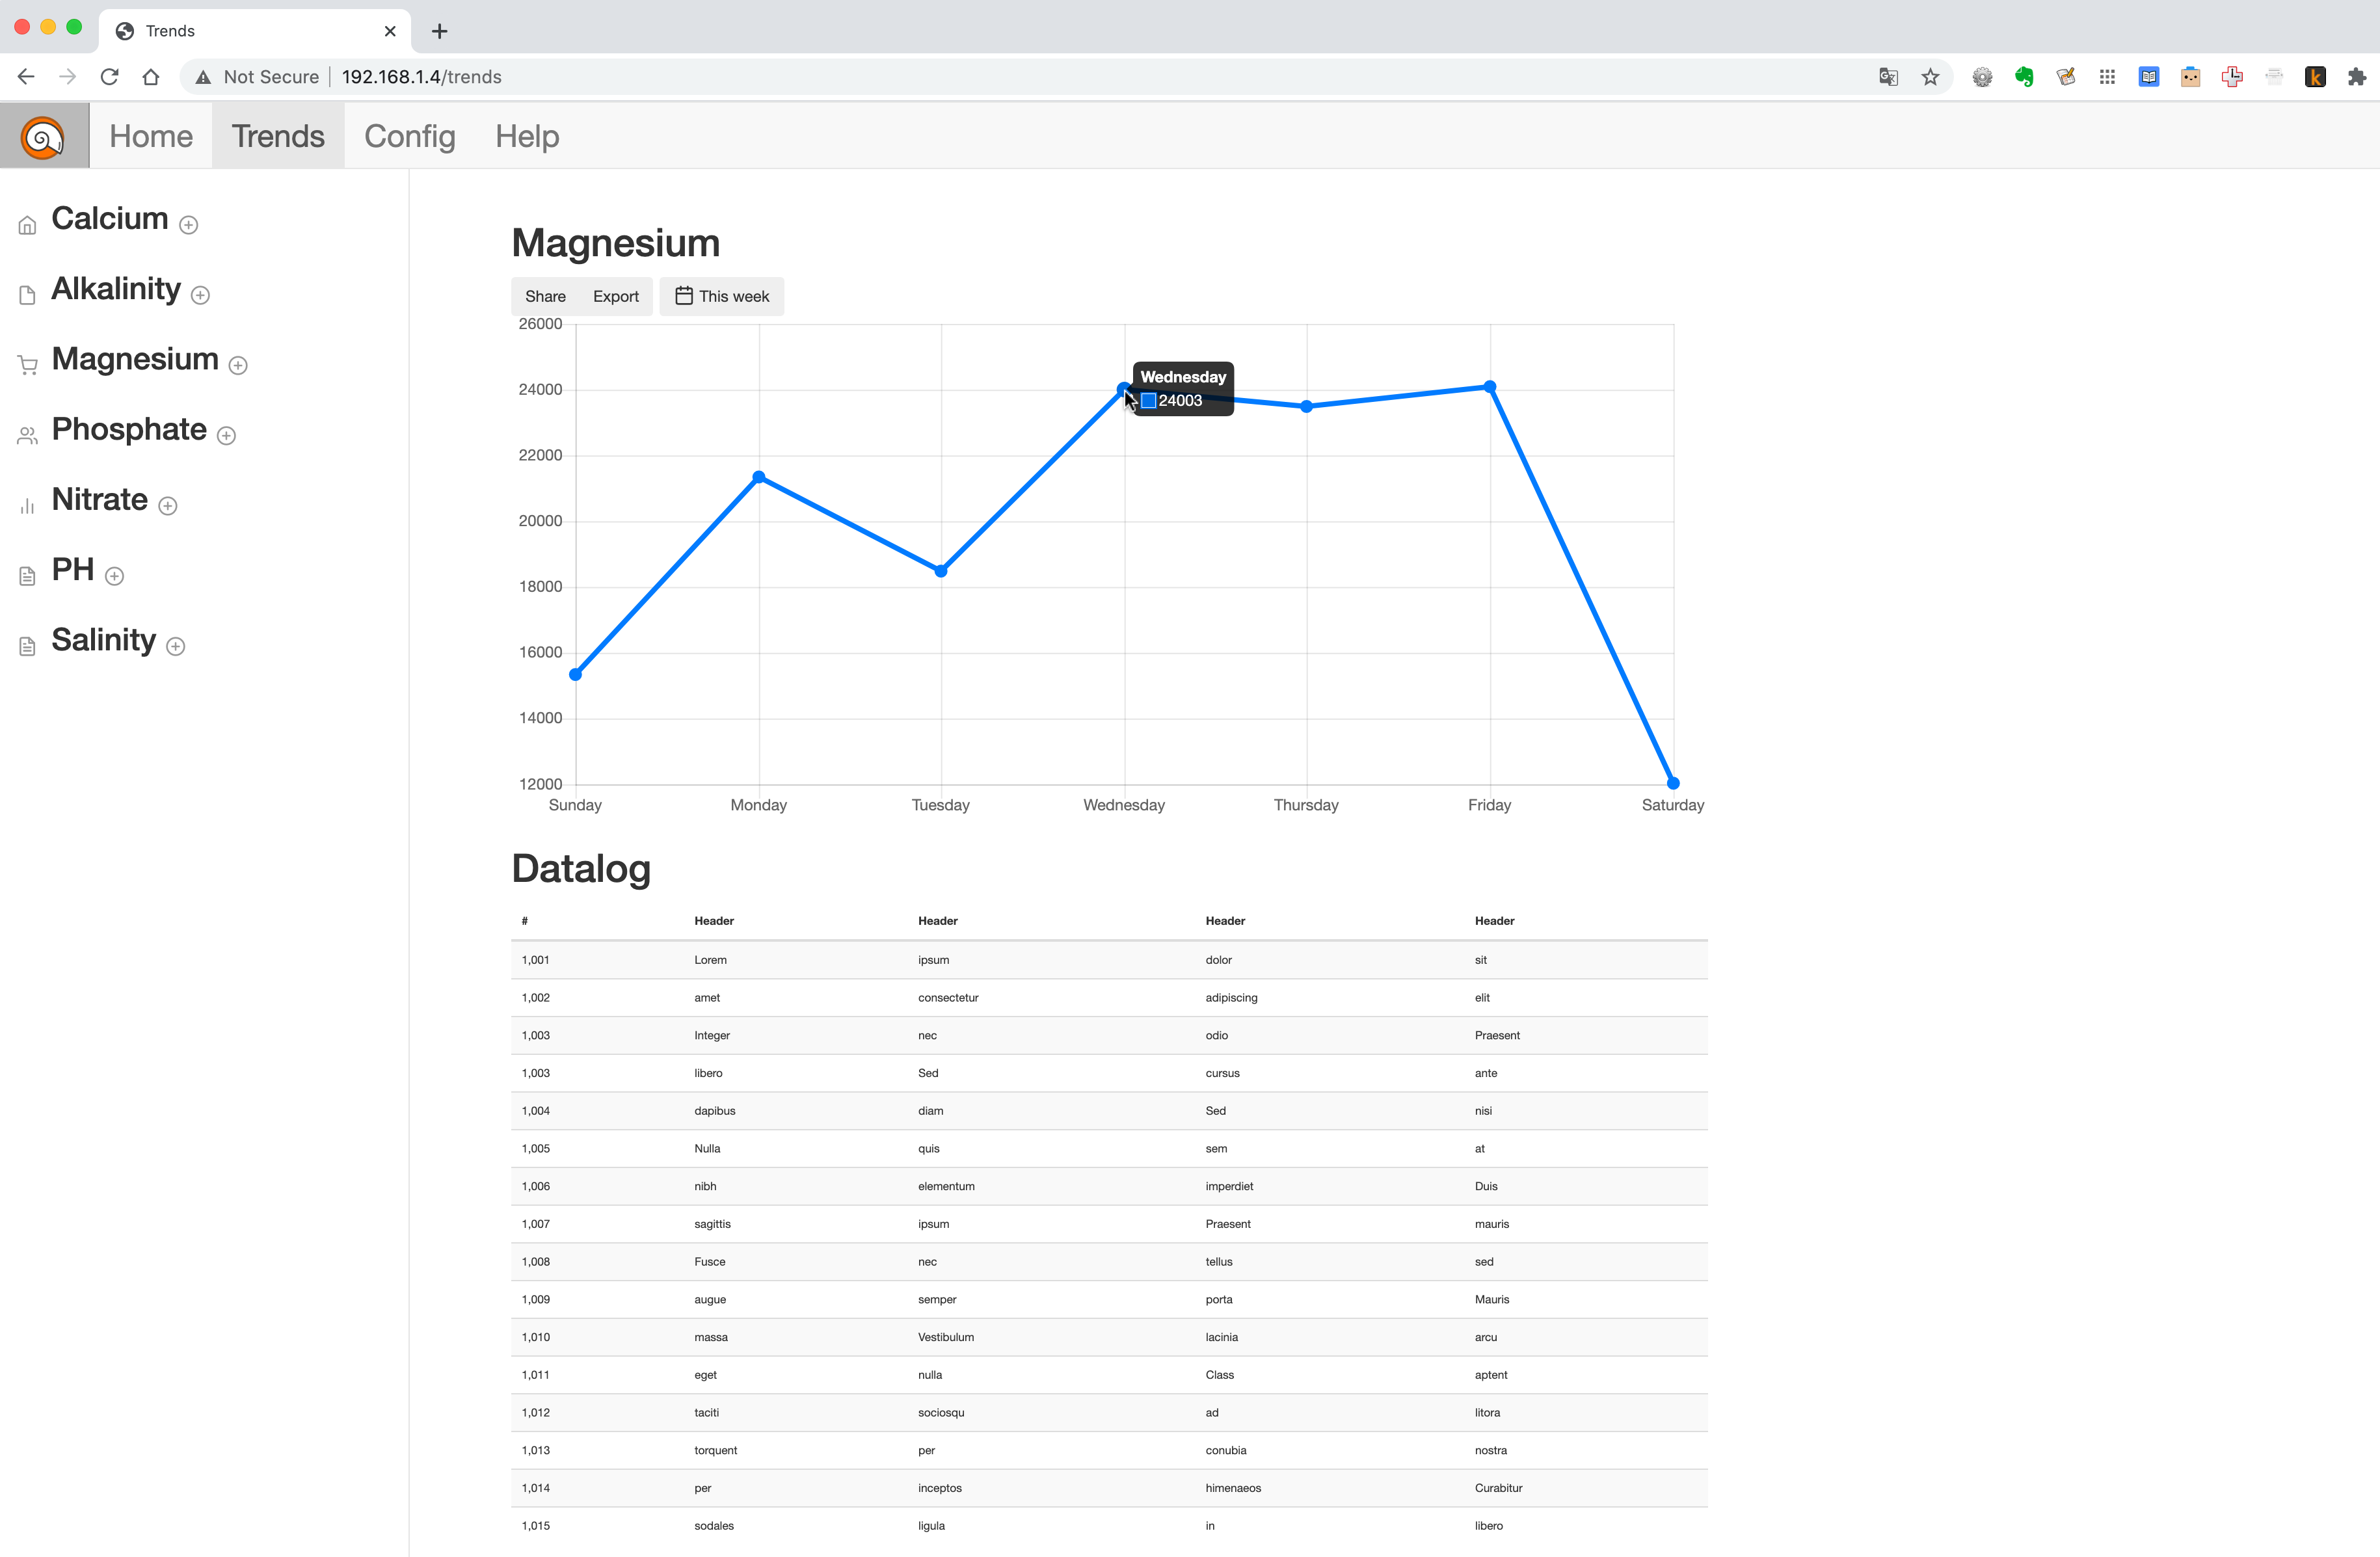Click the plus circle beside Magnesium
The image size is (2380, 1557).
pos(238,366)
